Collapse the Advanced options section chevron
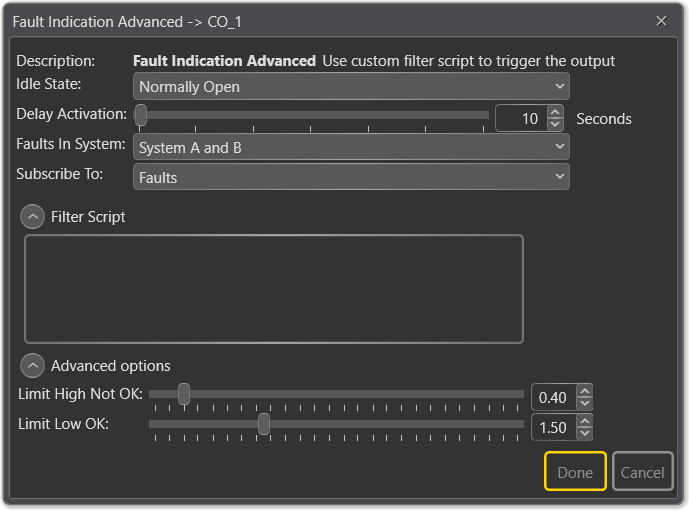This screenshot has width=689, height=511. click(x=33, y=365)
